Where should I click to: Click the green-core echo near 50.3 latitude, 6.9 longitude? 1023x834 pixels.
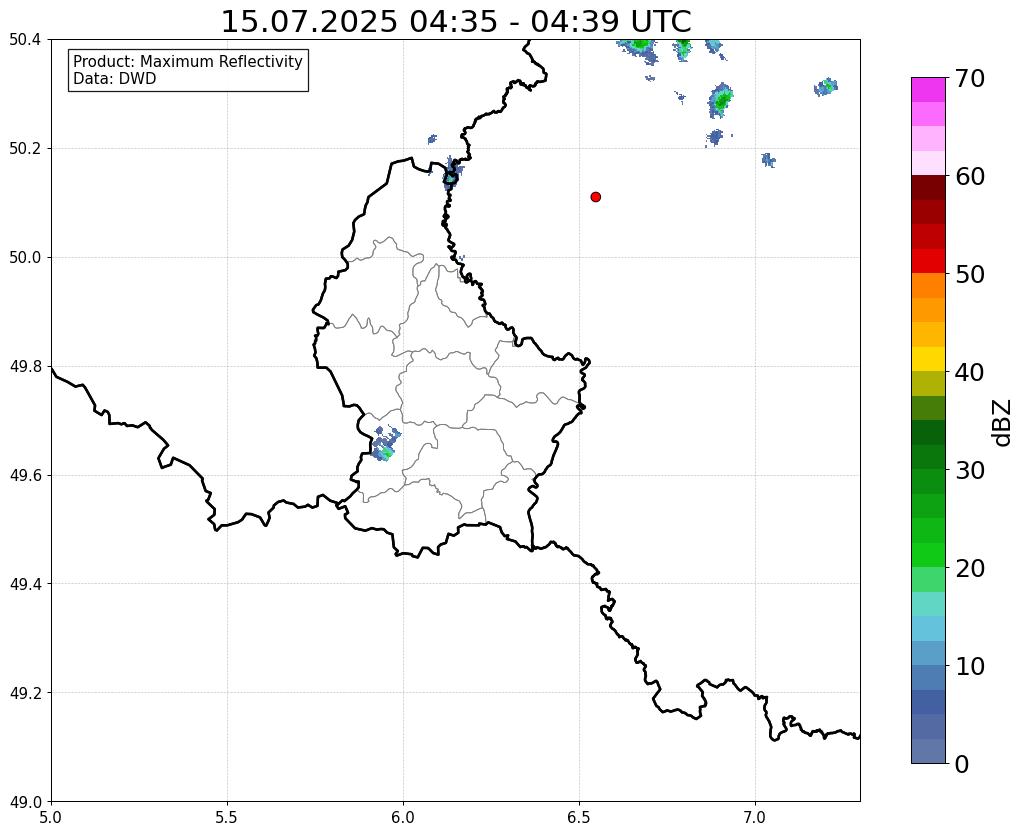click(721, 100)
